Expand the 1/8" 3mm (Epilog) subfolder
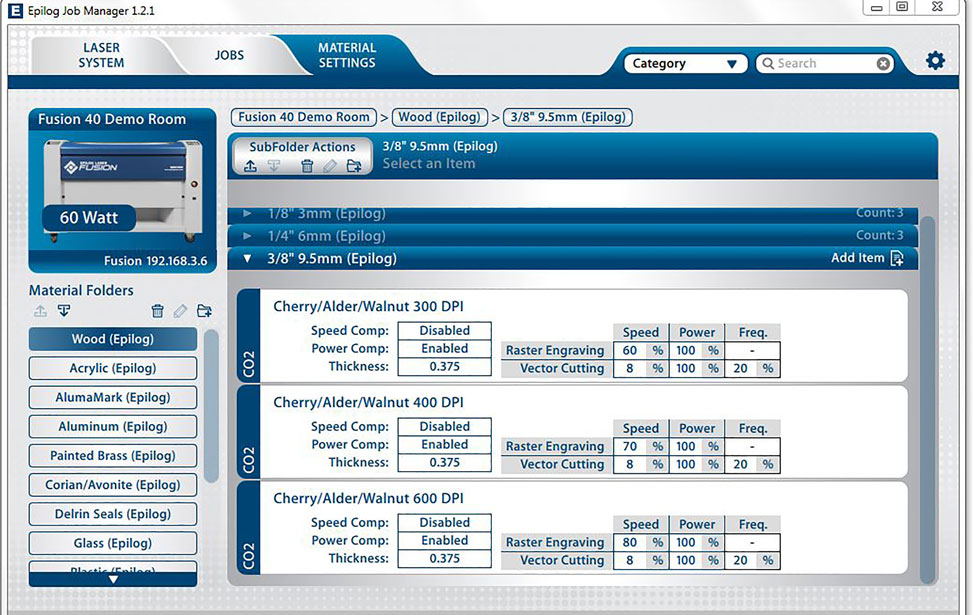 click(248, 214)
